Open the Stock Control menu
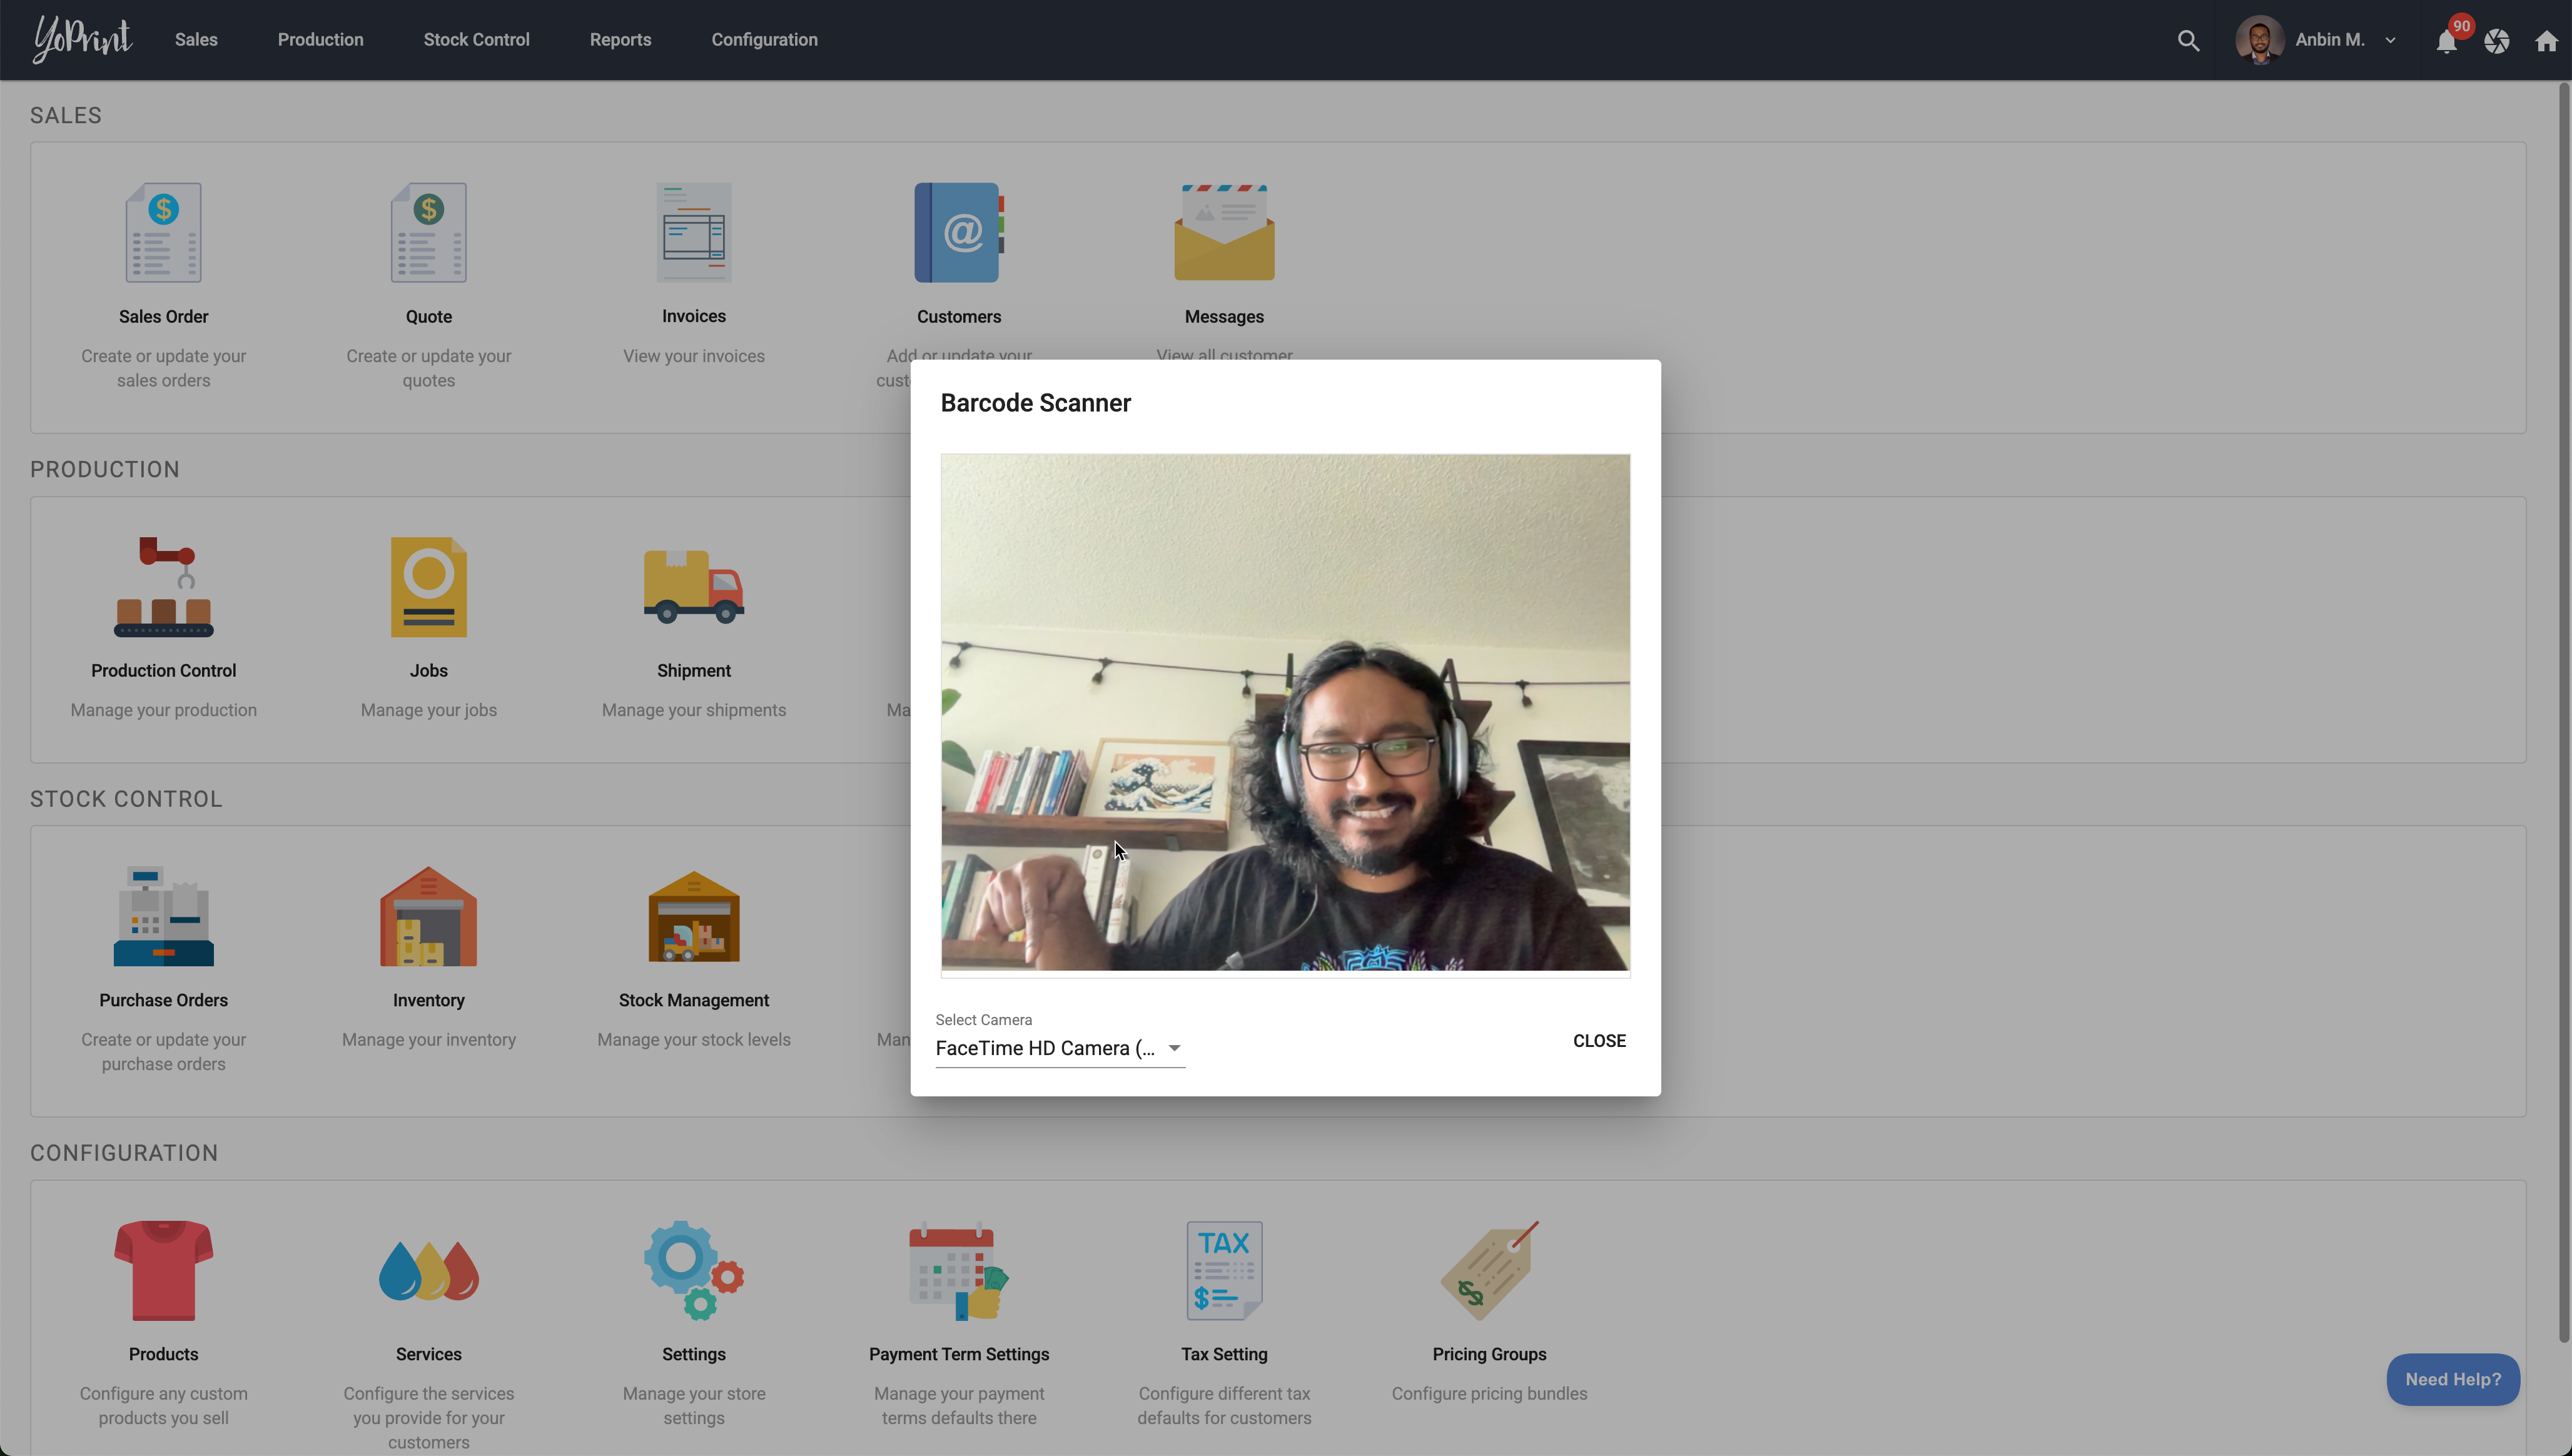Screen dimensions: 2572x1456 coord(476,40)
